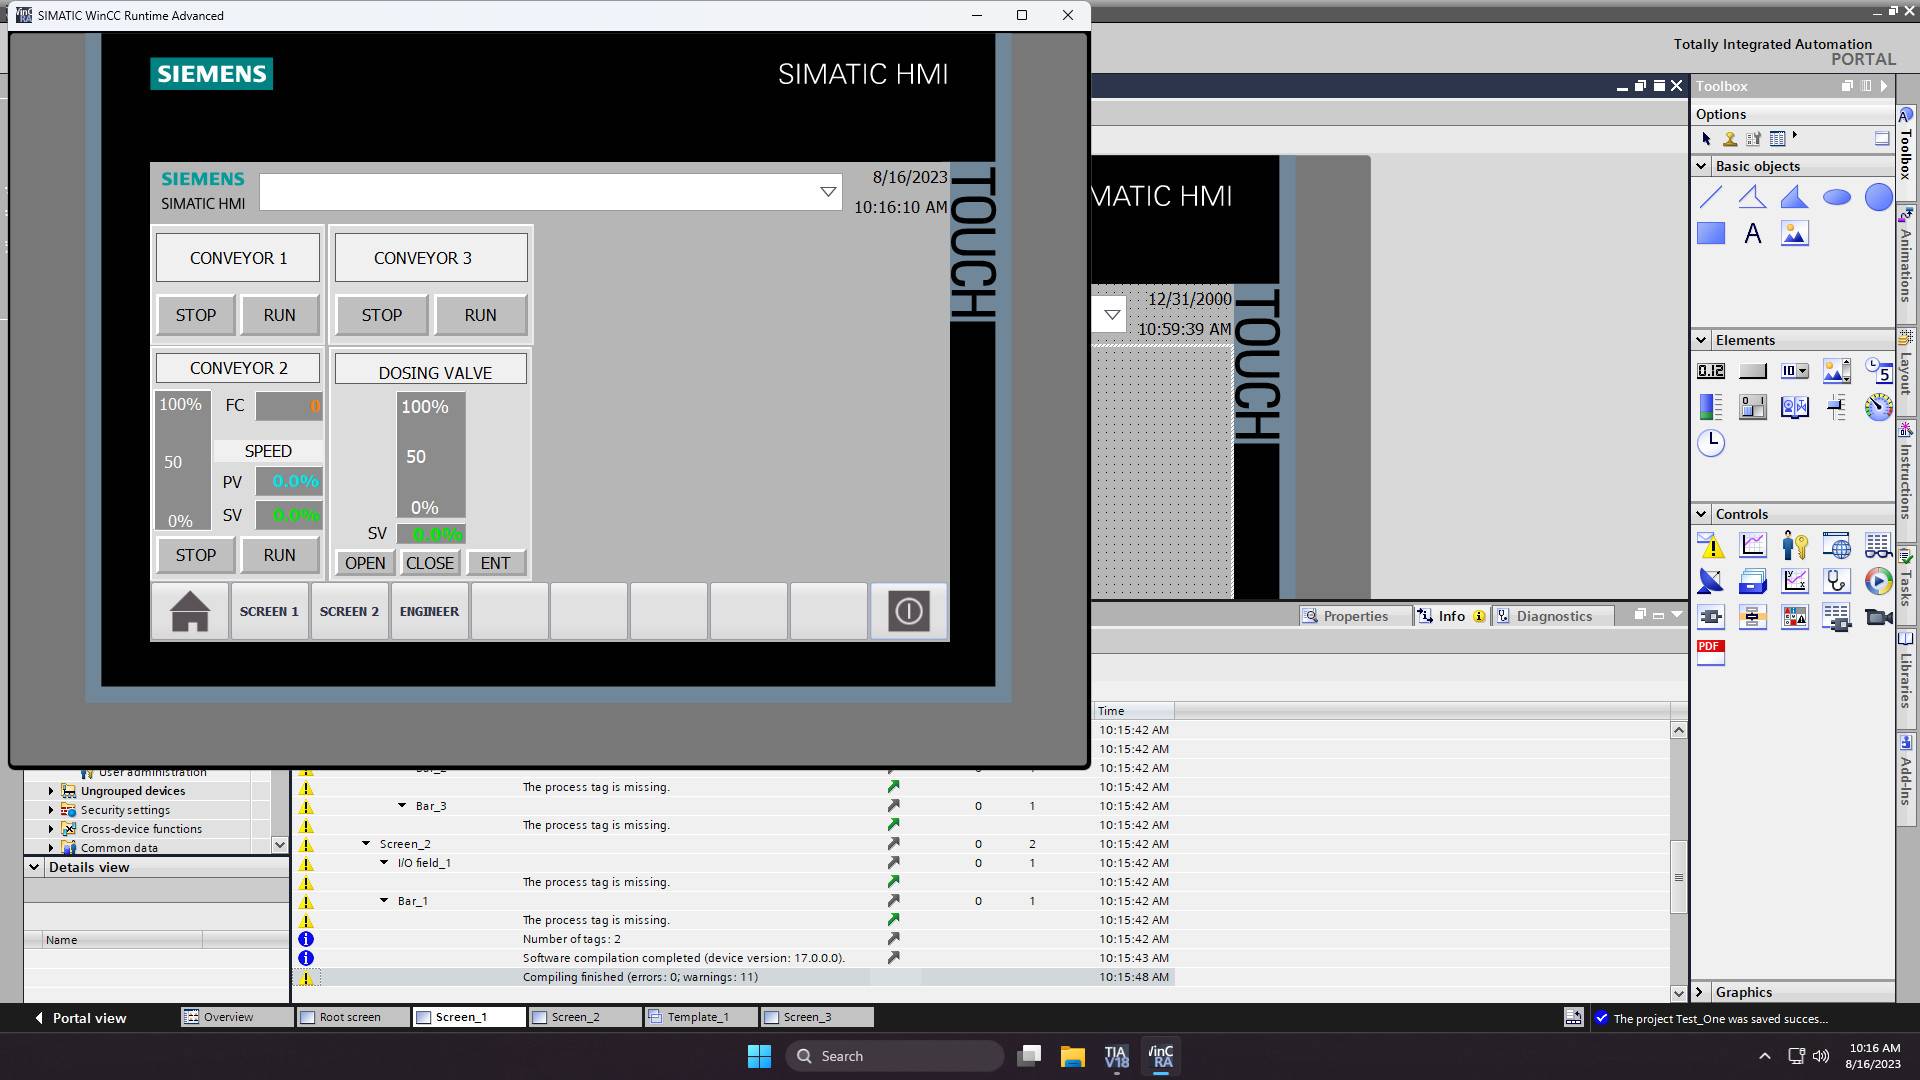Select the Trend view control
This screenshot has width=1920, height=1080.
1753,545
